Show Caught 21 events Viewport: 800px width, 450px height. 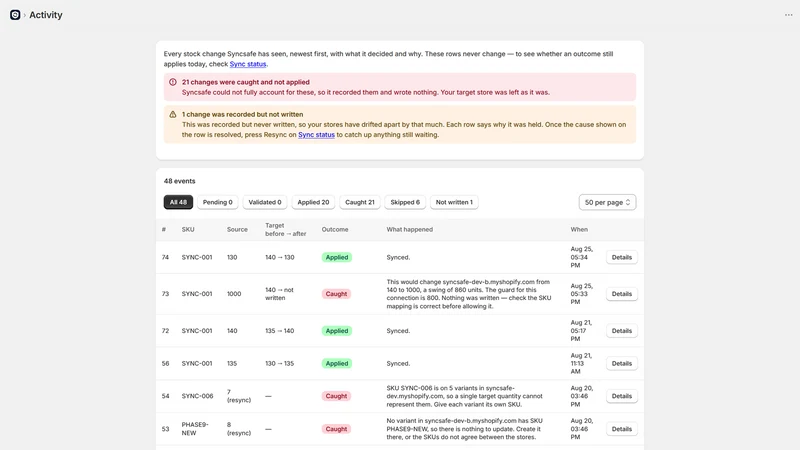coord(360,202)
